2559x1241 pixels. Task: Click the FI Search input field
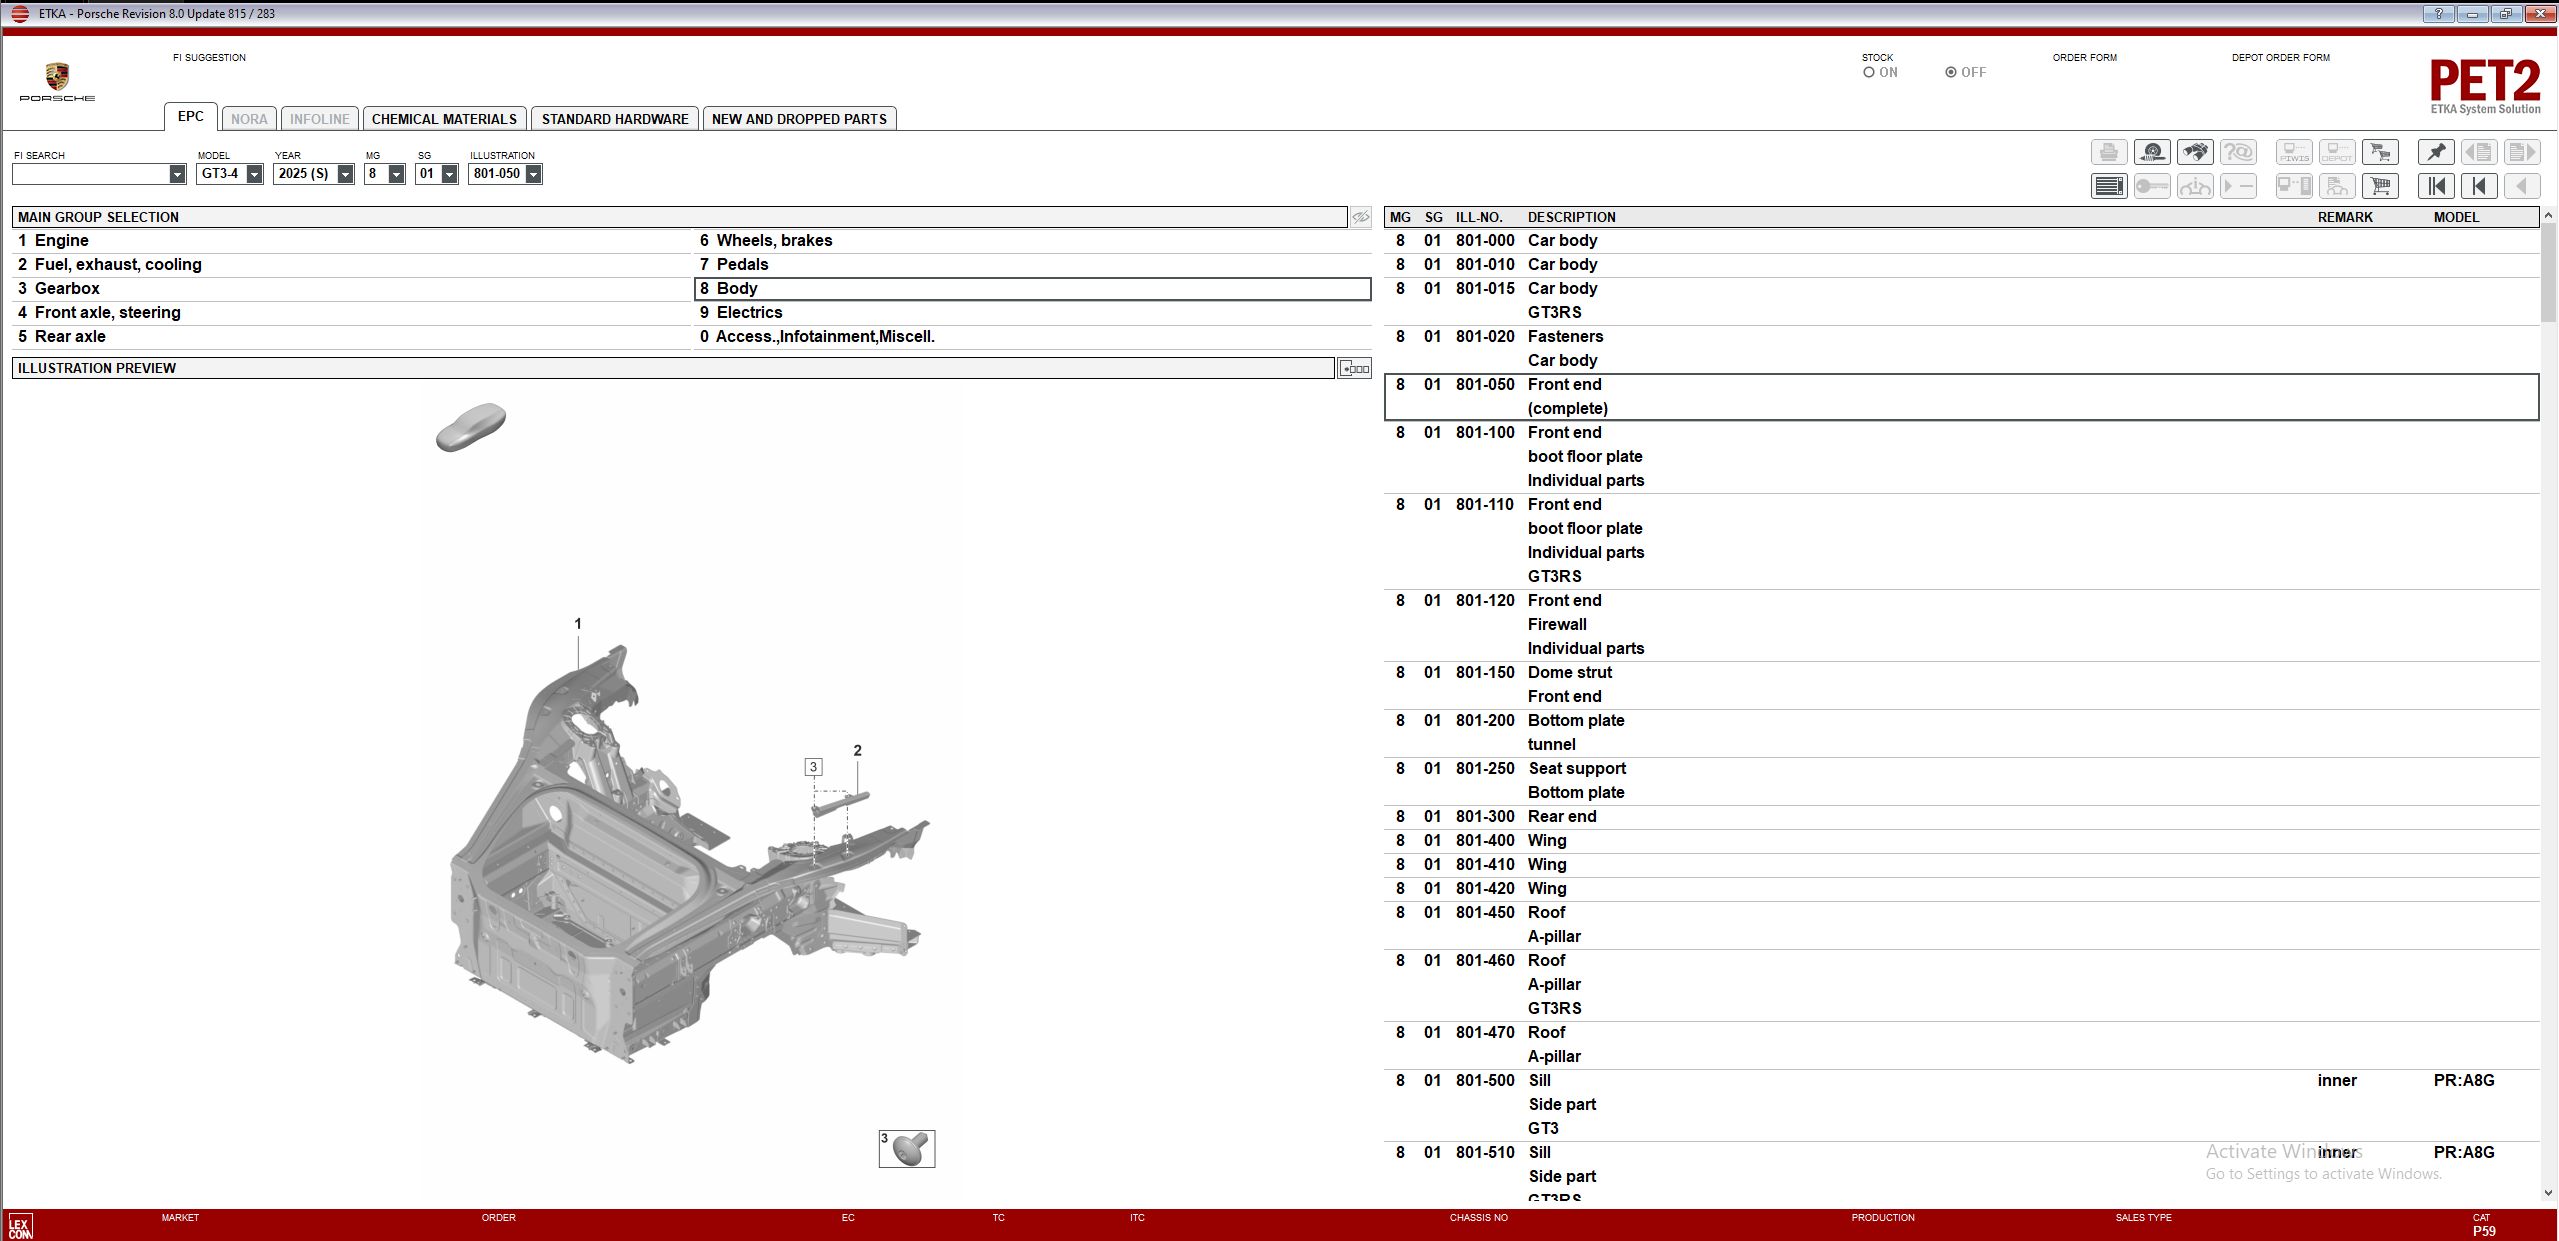[x=90, y=174]
